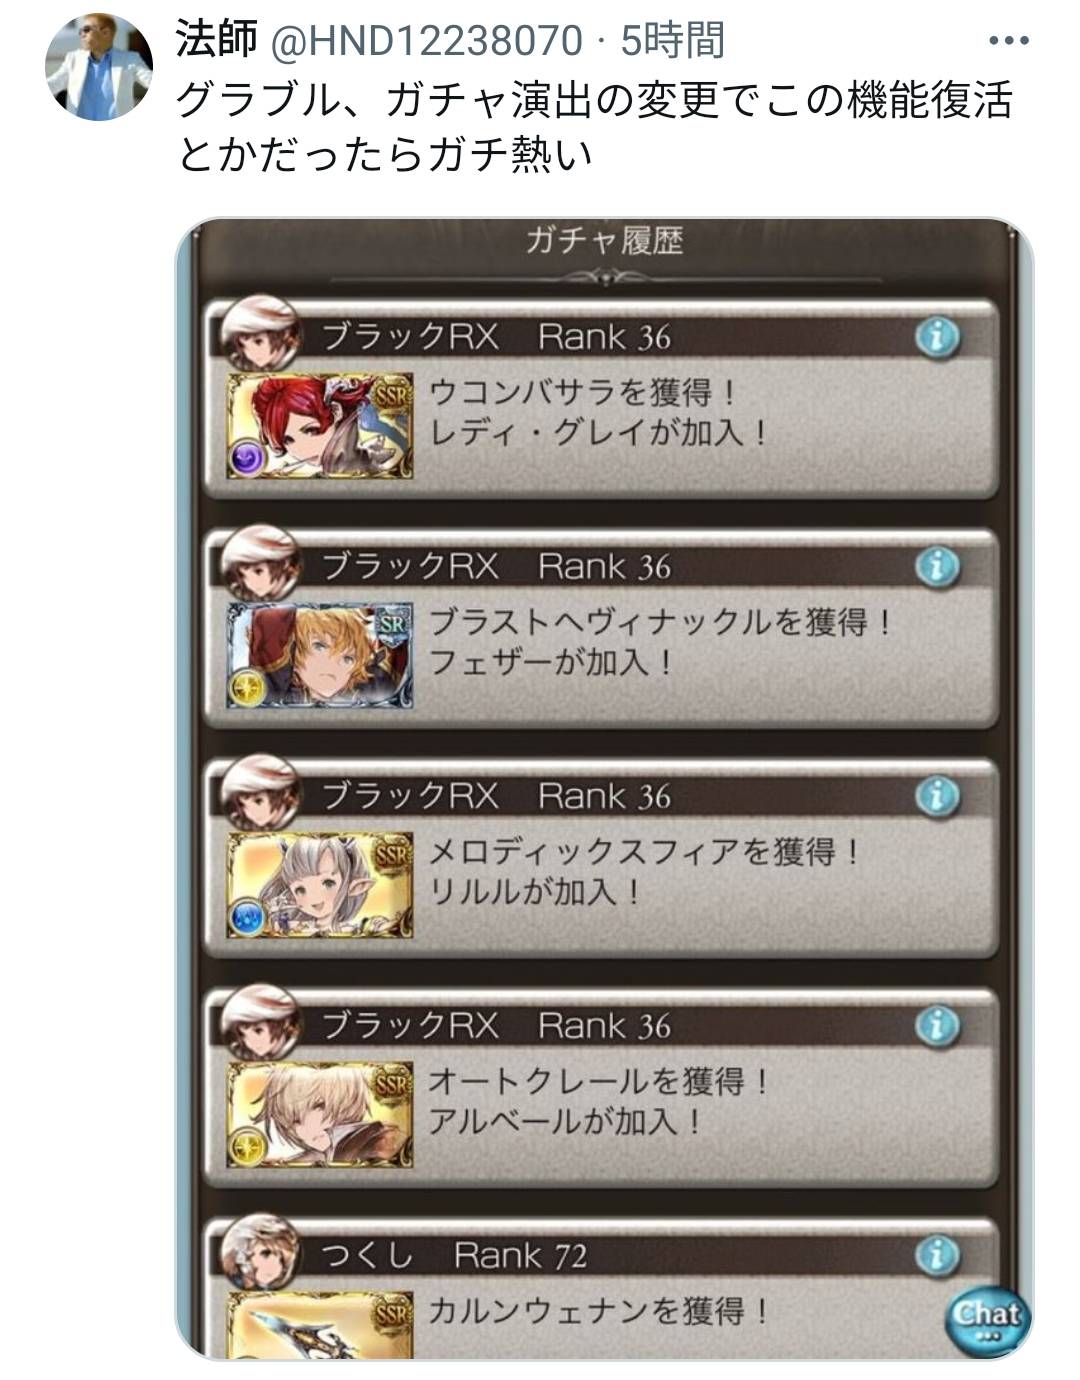Open the Chat bubble button
Image resolution: width=1080 pixels, height=1380 pixels.
(987, 1317)
